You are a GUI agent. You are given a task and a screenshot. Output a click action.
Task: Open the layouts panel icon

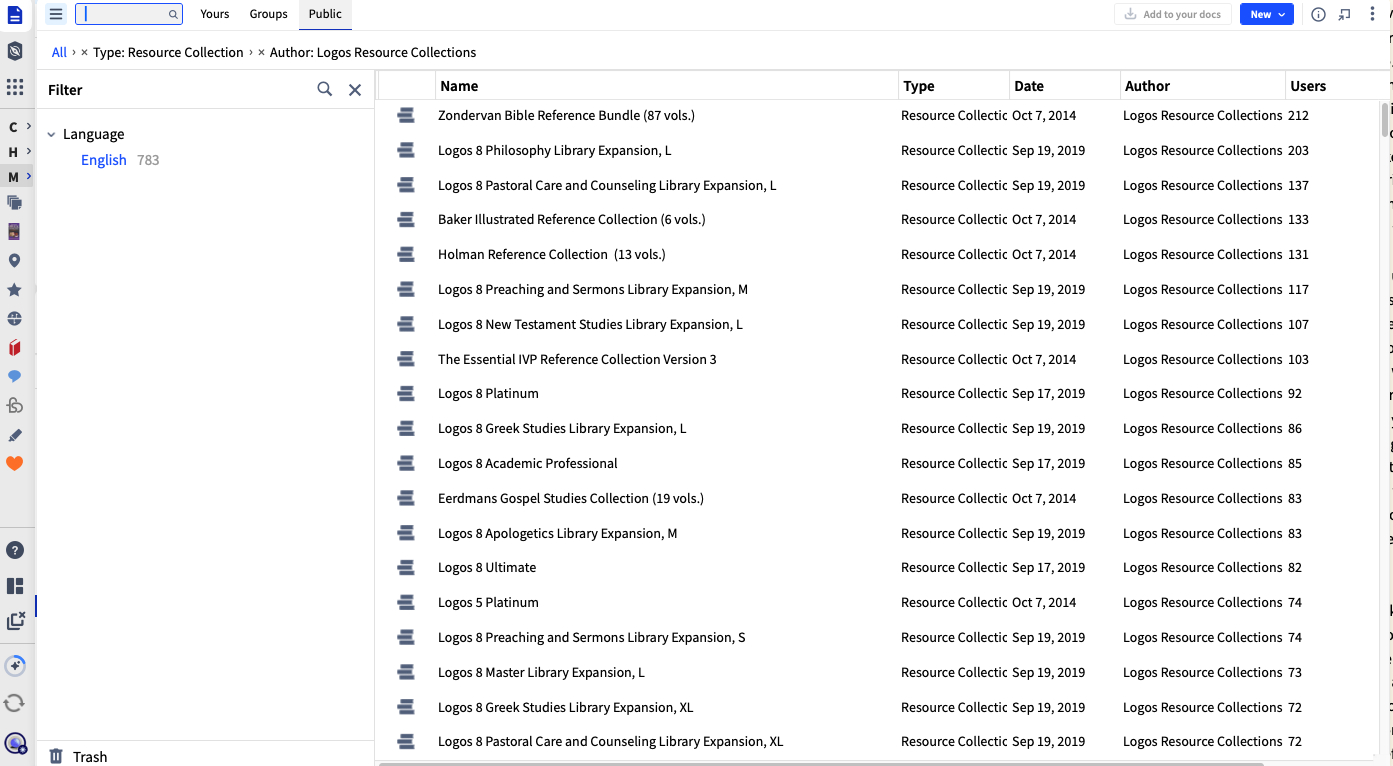point(15,586)
